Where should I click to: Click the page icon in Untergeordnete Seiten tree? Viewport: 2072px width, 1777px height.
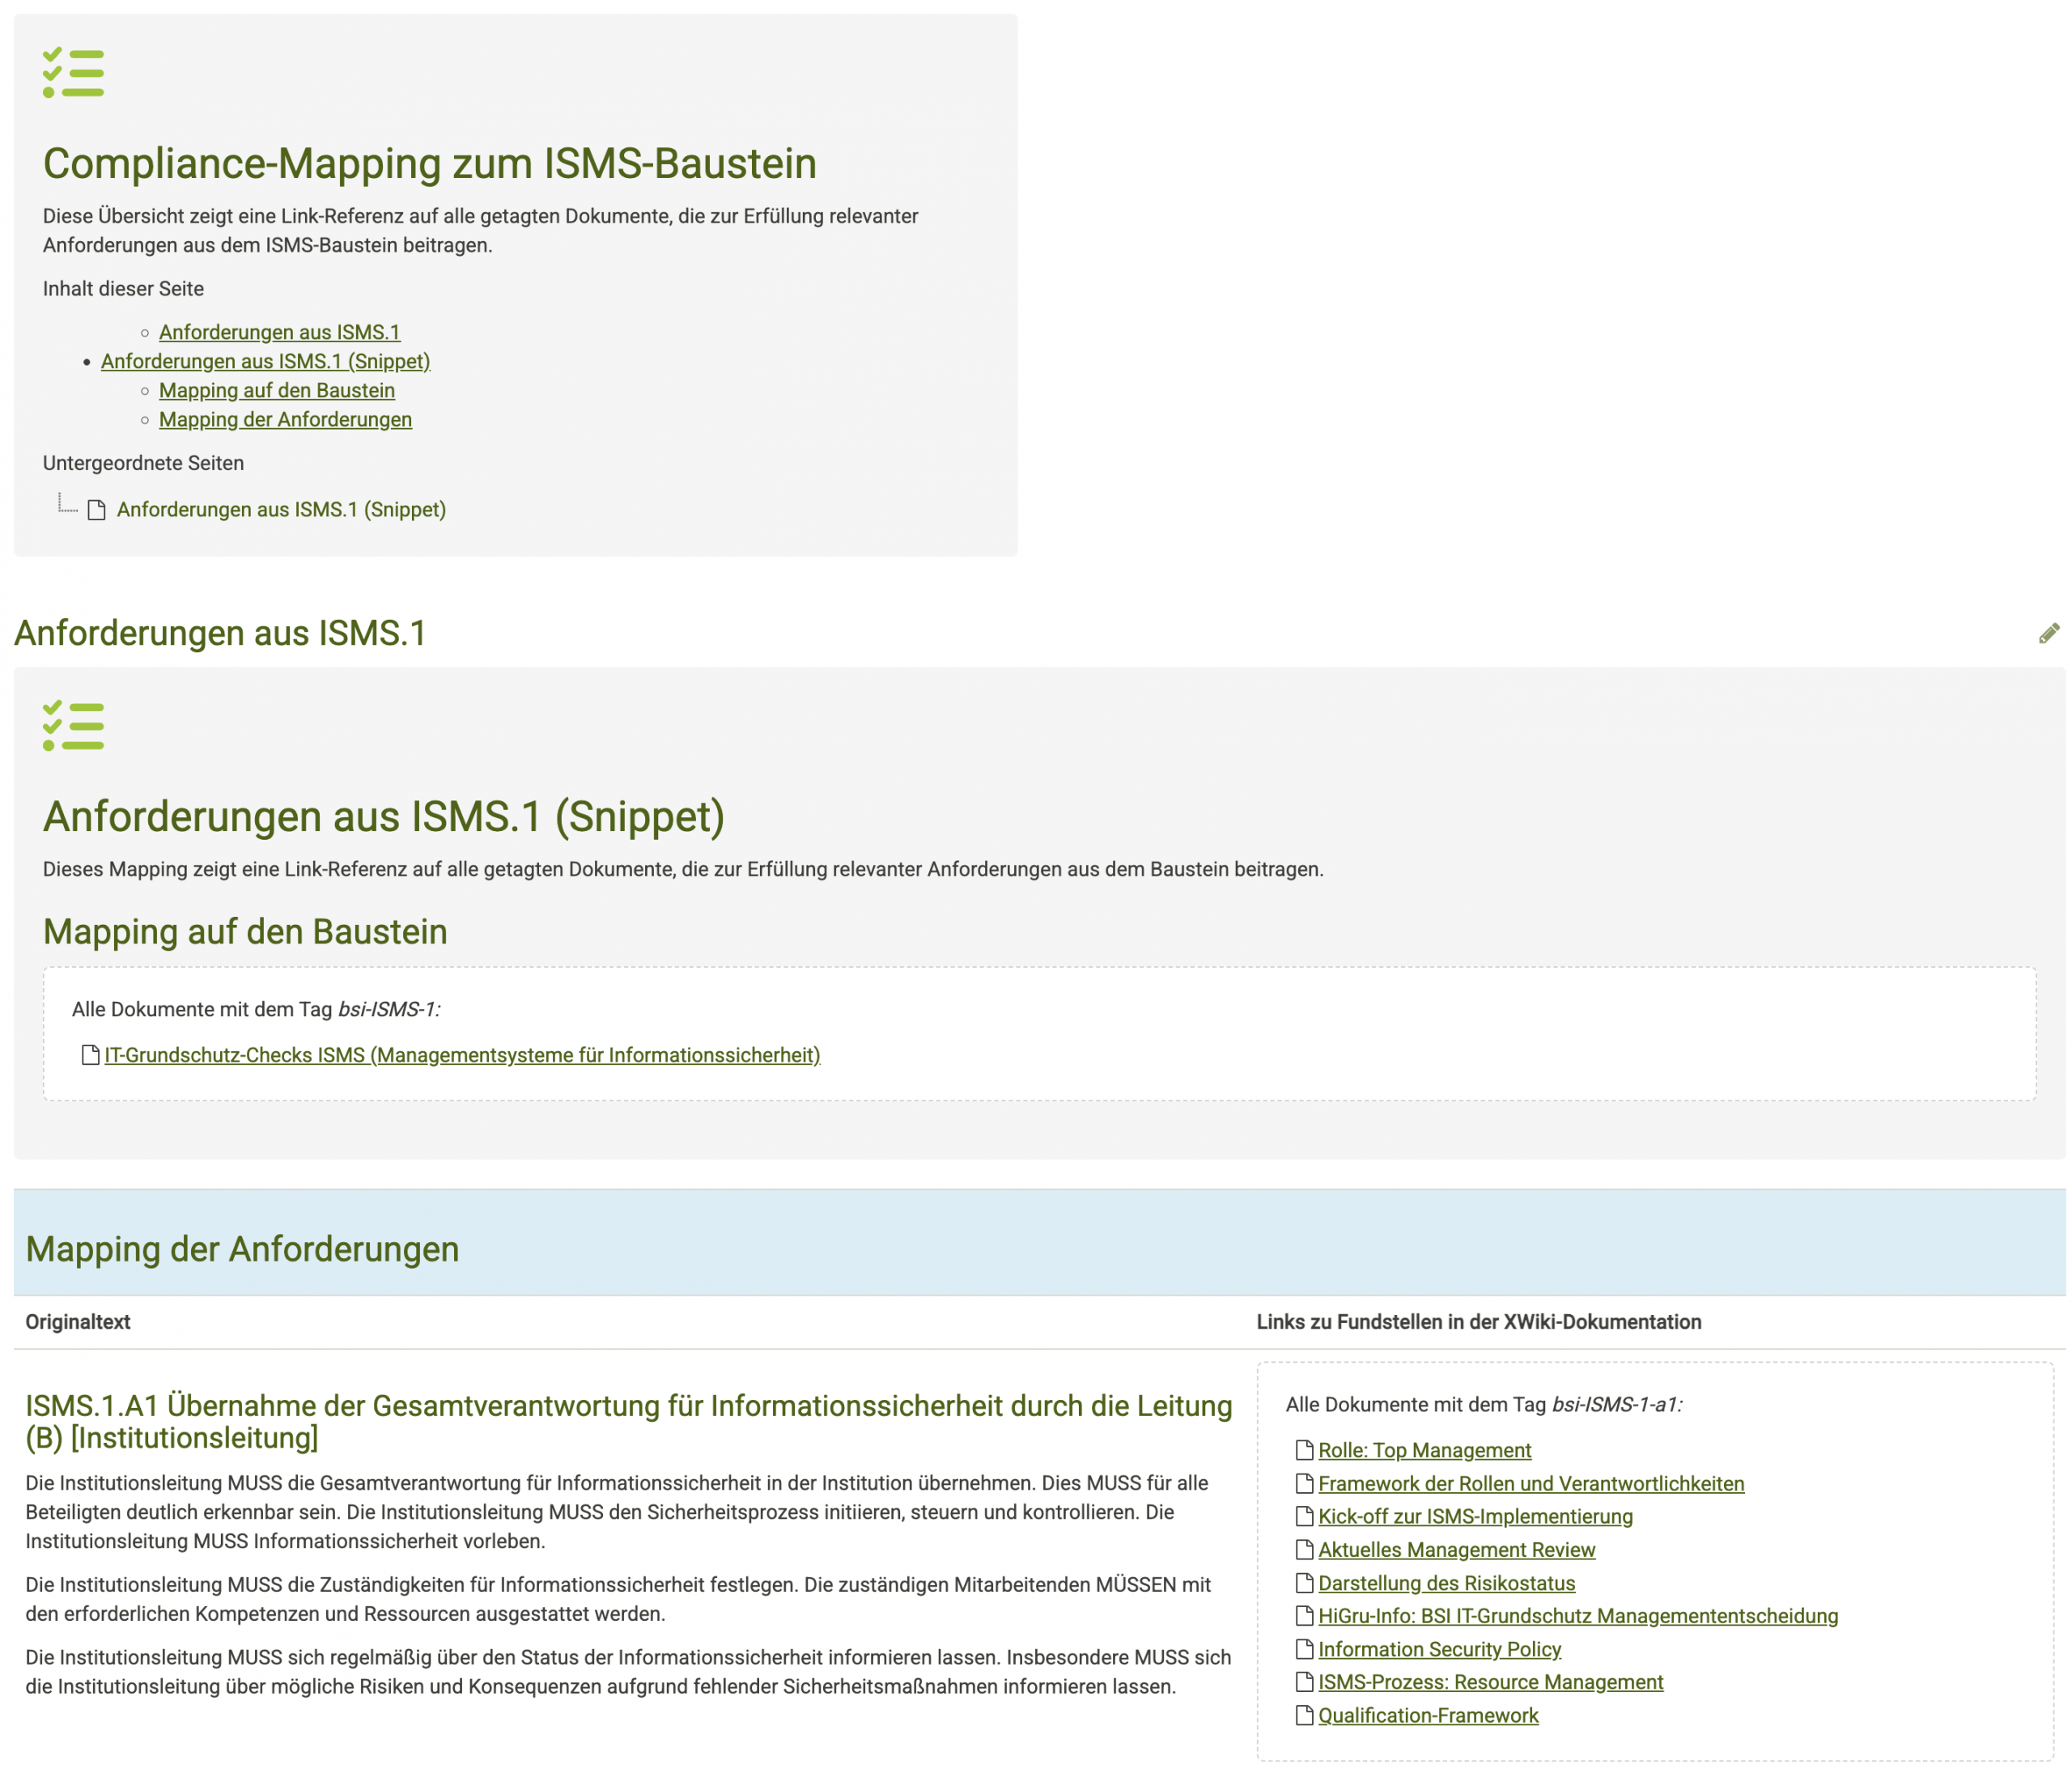[97, 510]
